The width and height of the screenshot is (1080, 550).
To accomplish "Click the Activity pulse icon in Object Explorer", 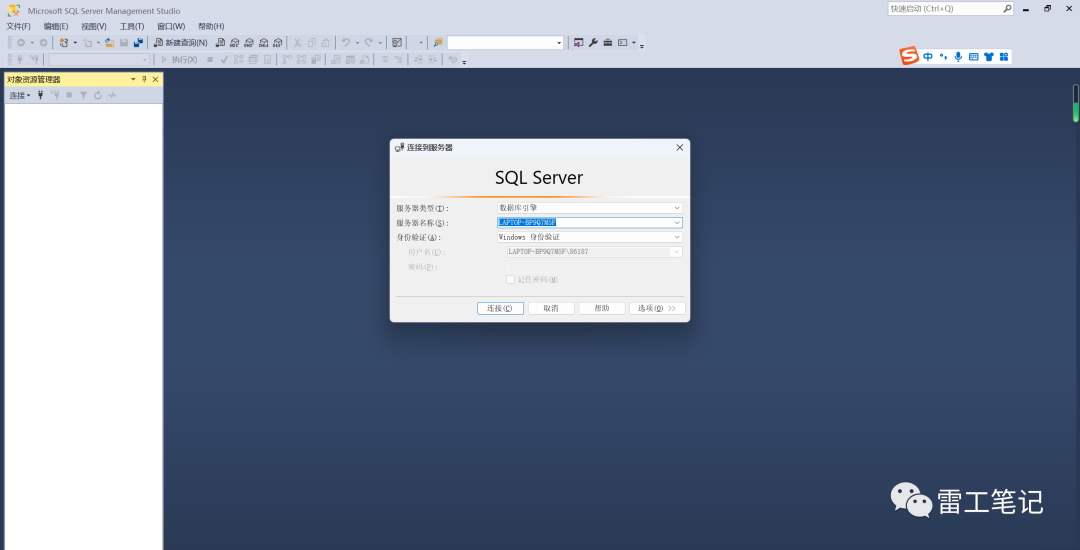I will coord(112,95).
